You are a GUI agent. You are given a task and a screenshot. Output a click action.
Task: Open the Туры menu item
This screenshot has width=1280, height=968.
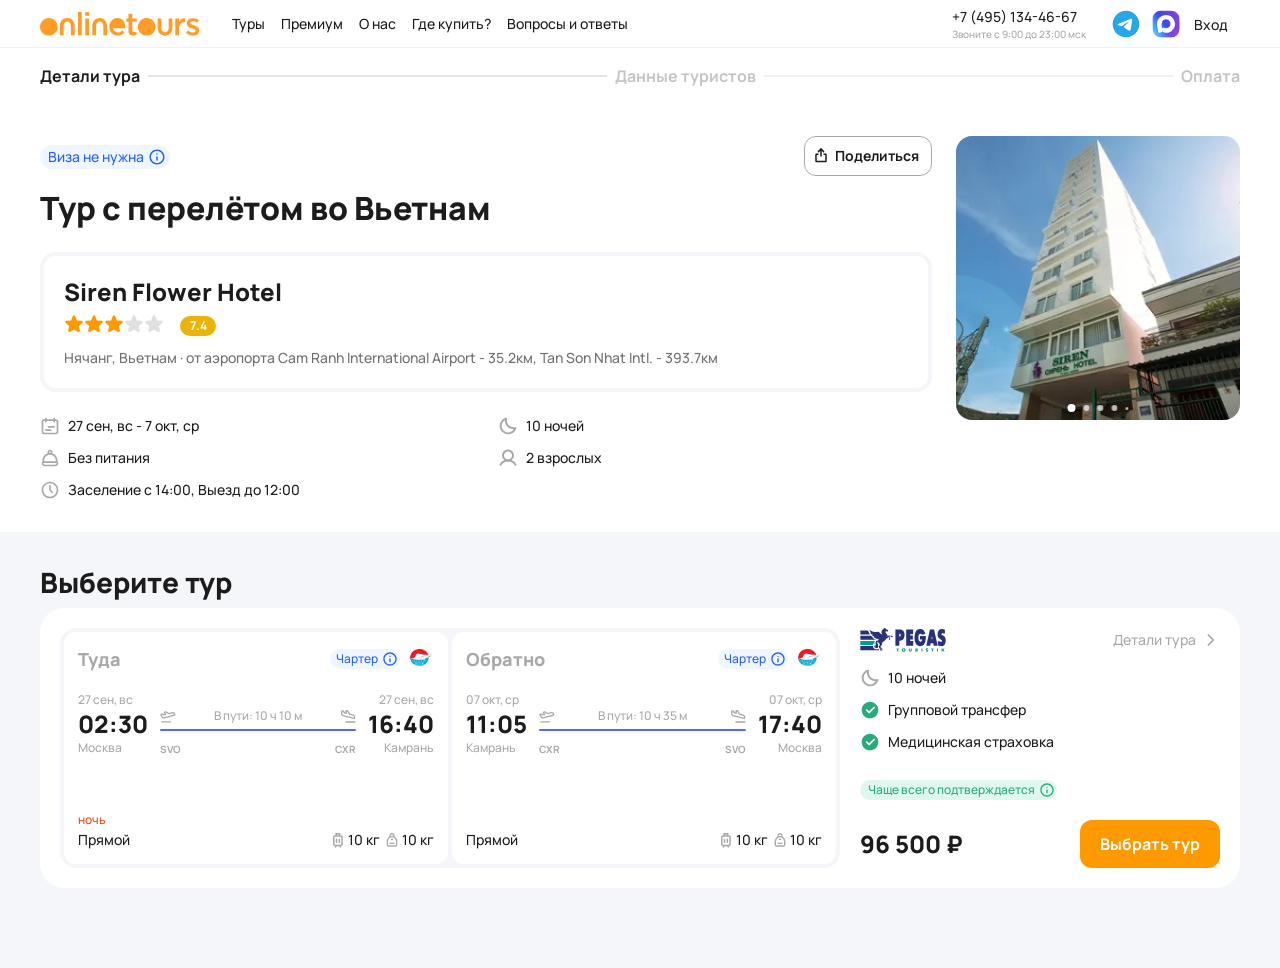(248, 24)
